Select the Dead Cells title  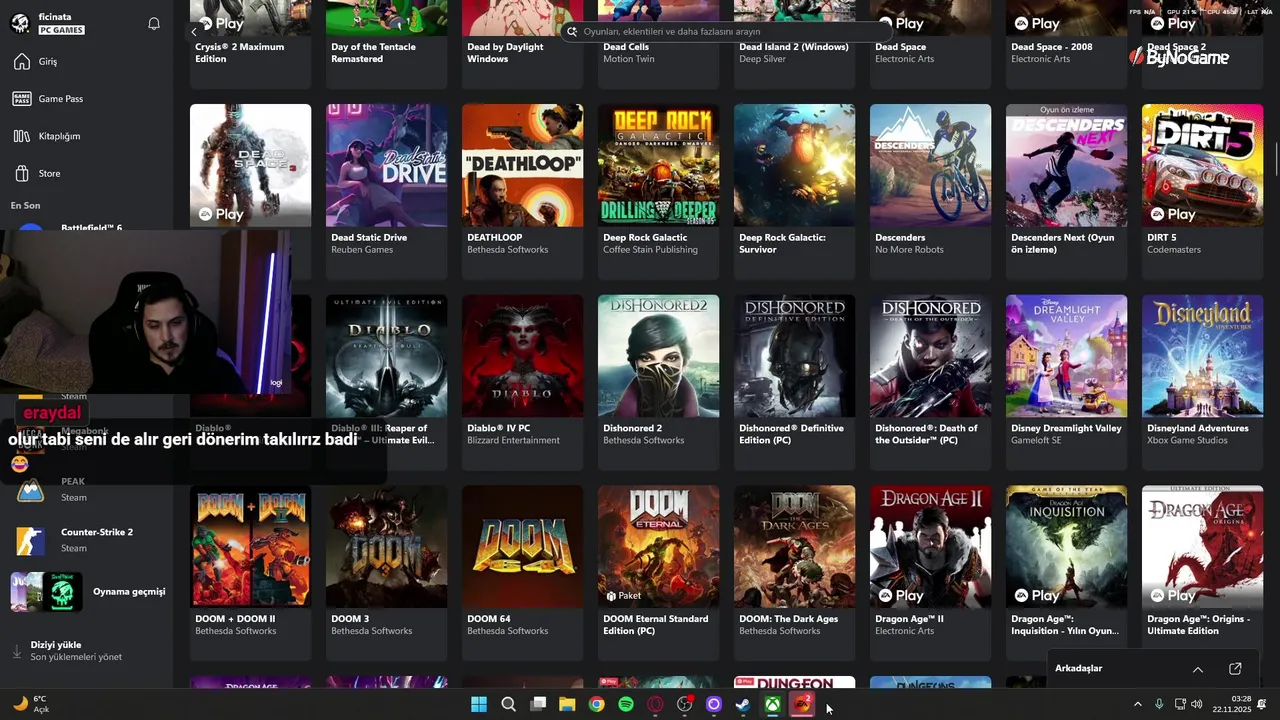(626, 47)
